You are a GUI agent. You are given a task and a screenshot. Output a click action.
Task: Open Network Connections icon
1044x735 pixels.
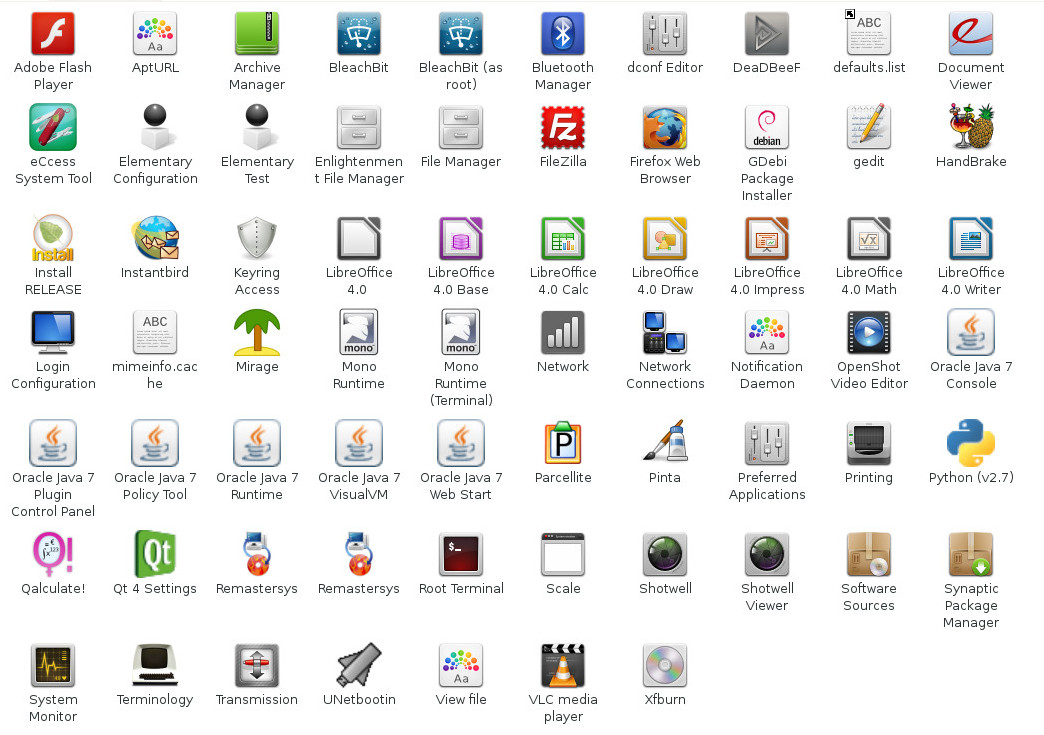point(664,332)
